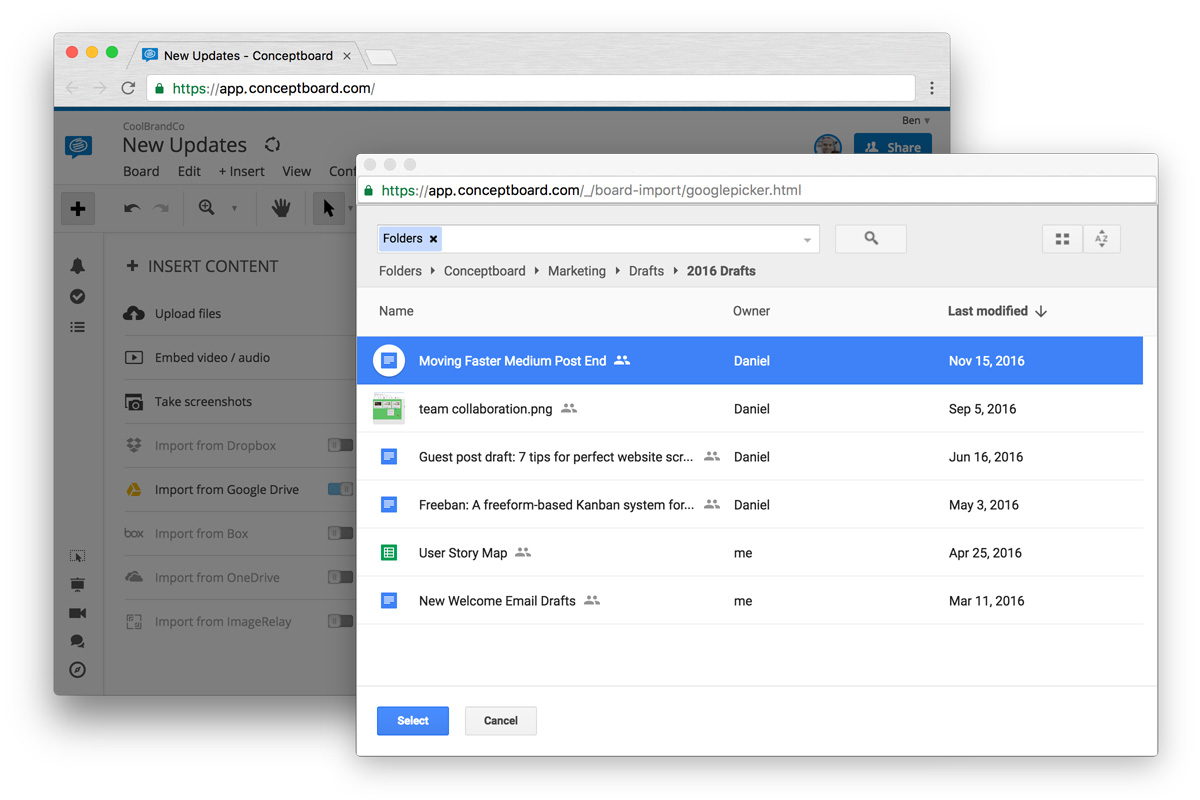Click the green sheets icon of User Story Map

389,553
